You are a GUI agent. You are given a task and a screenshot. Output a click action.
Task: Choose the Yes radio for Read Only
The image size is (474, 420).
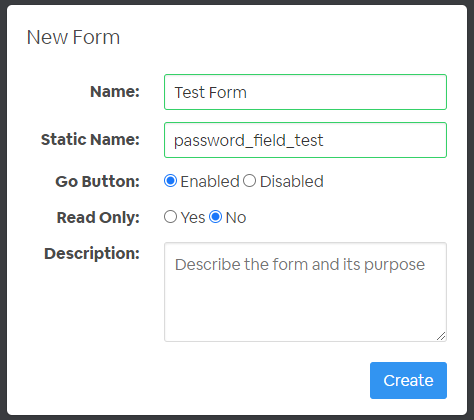(x=170, y=217)
